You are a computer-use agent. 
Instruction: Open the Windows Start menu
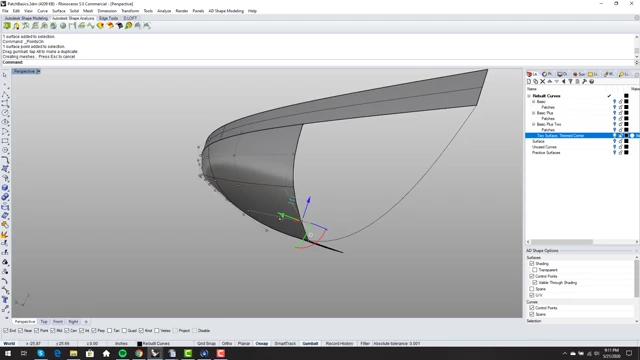pyautogui.click(x=8, y=353)
